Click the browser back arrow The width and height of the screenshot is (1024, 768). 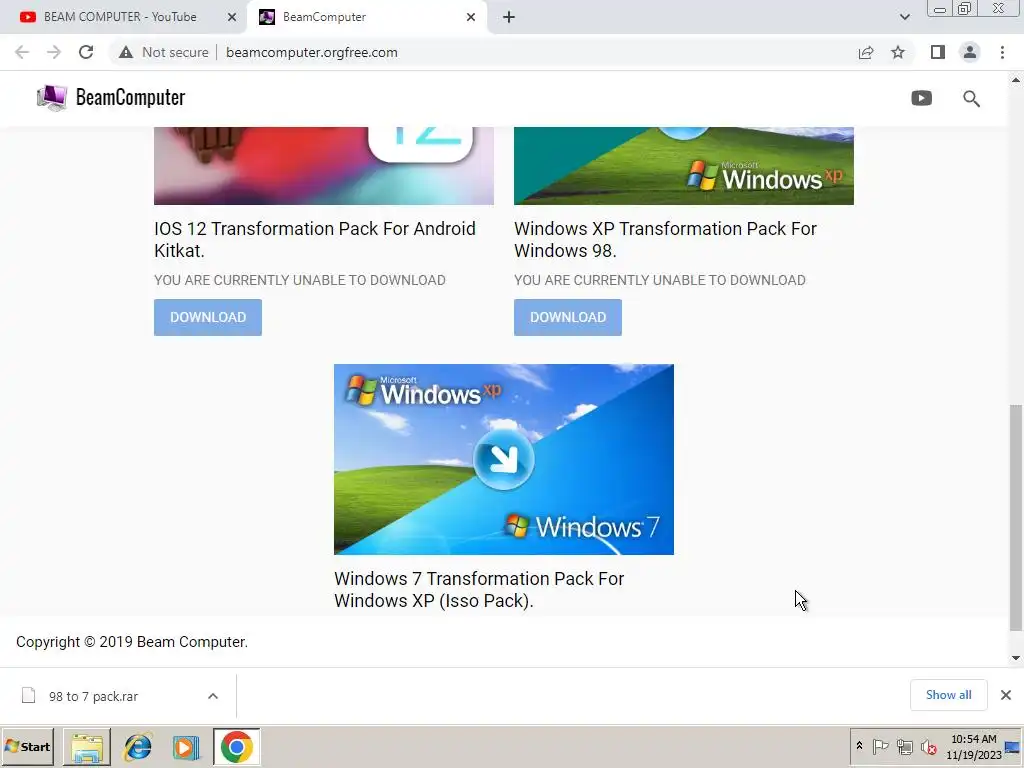tap(22, 52)
